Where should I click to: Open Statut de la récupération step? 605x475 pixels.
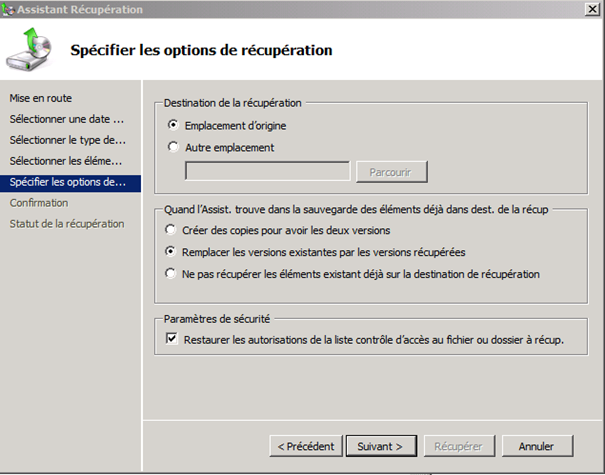pyautogui.click(x=67, y=224)
